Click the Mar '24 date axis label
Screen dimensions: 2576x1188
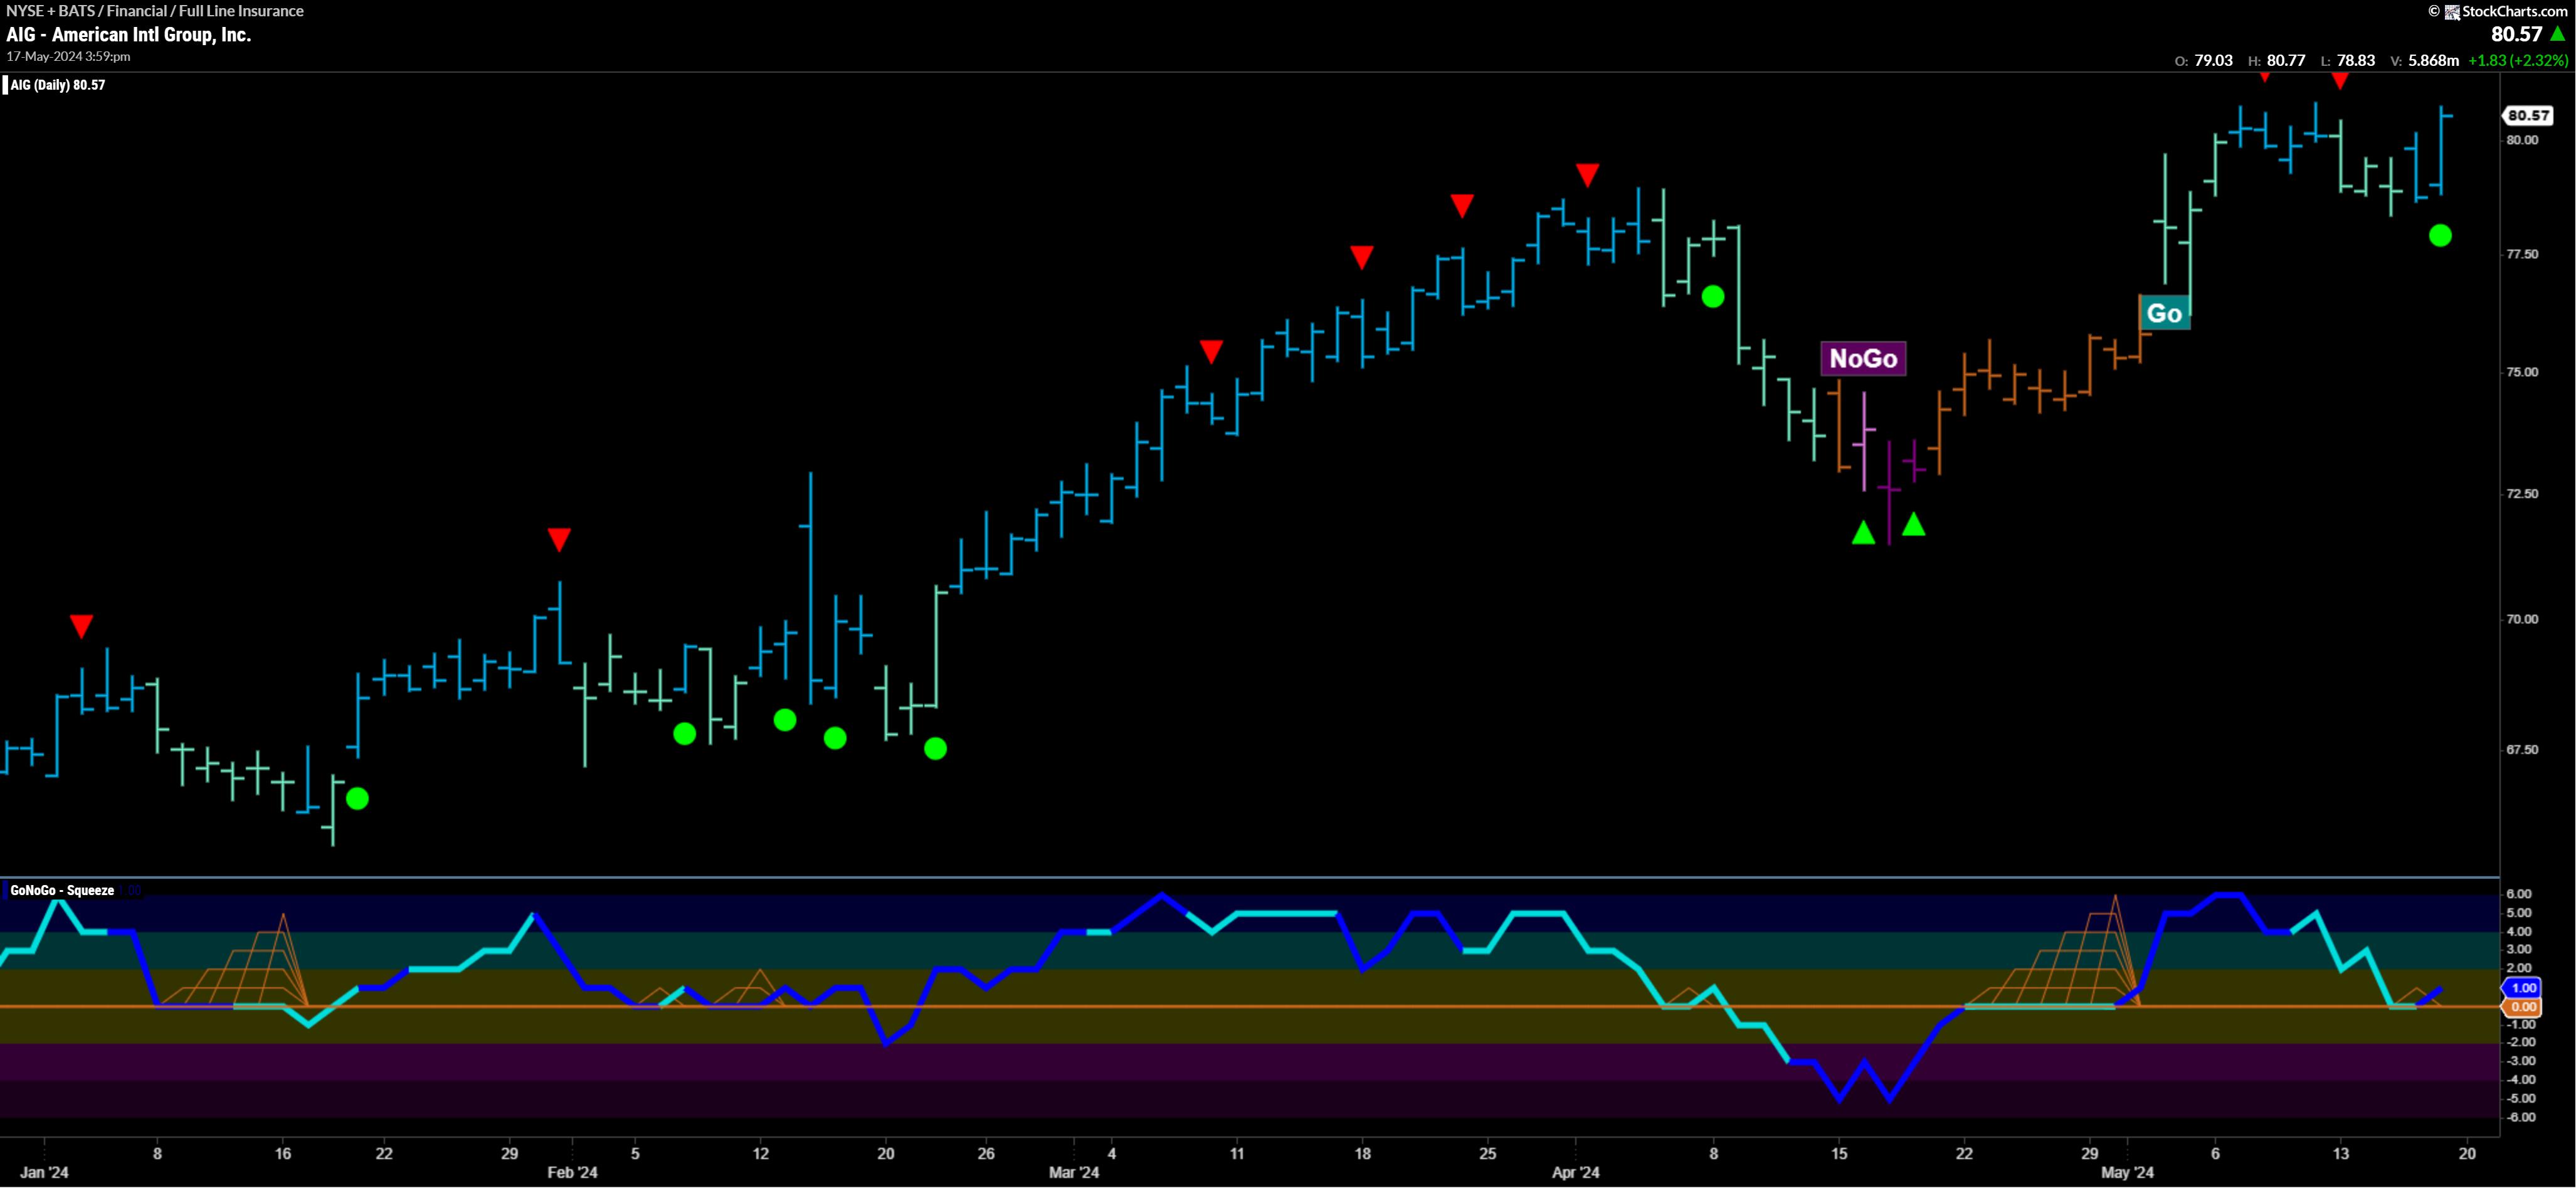(1074, 1172)
